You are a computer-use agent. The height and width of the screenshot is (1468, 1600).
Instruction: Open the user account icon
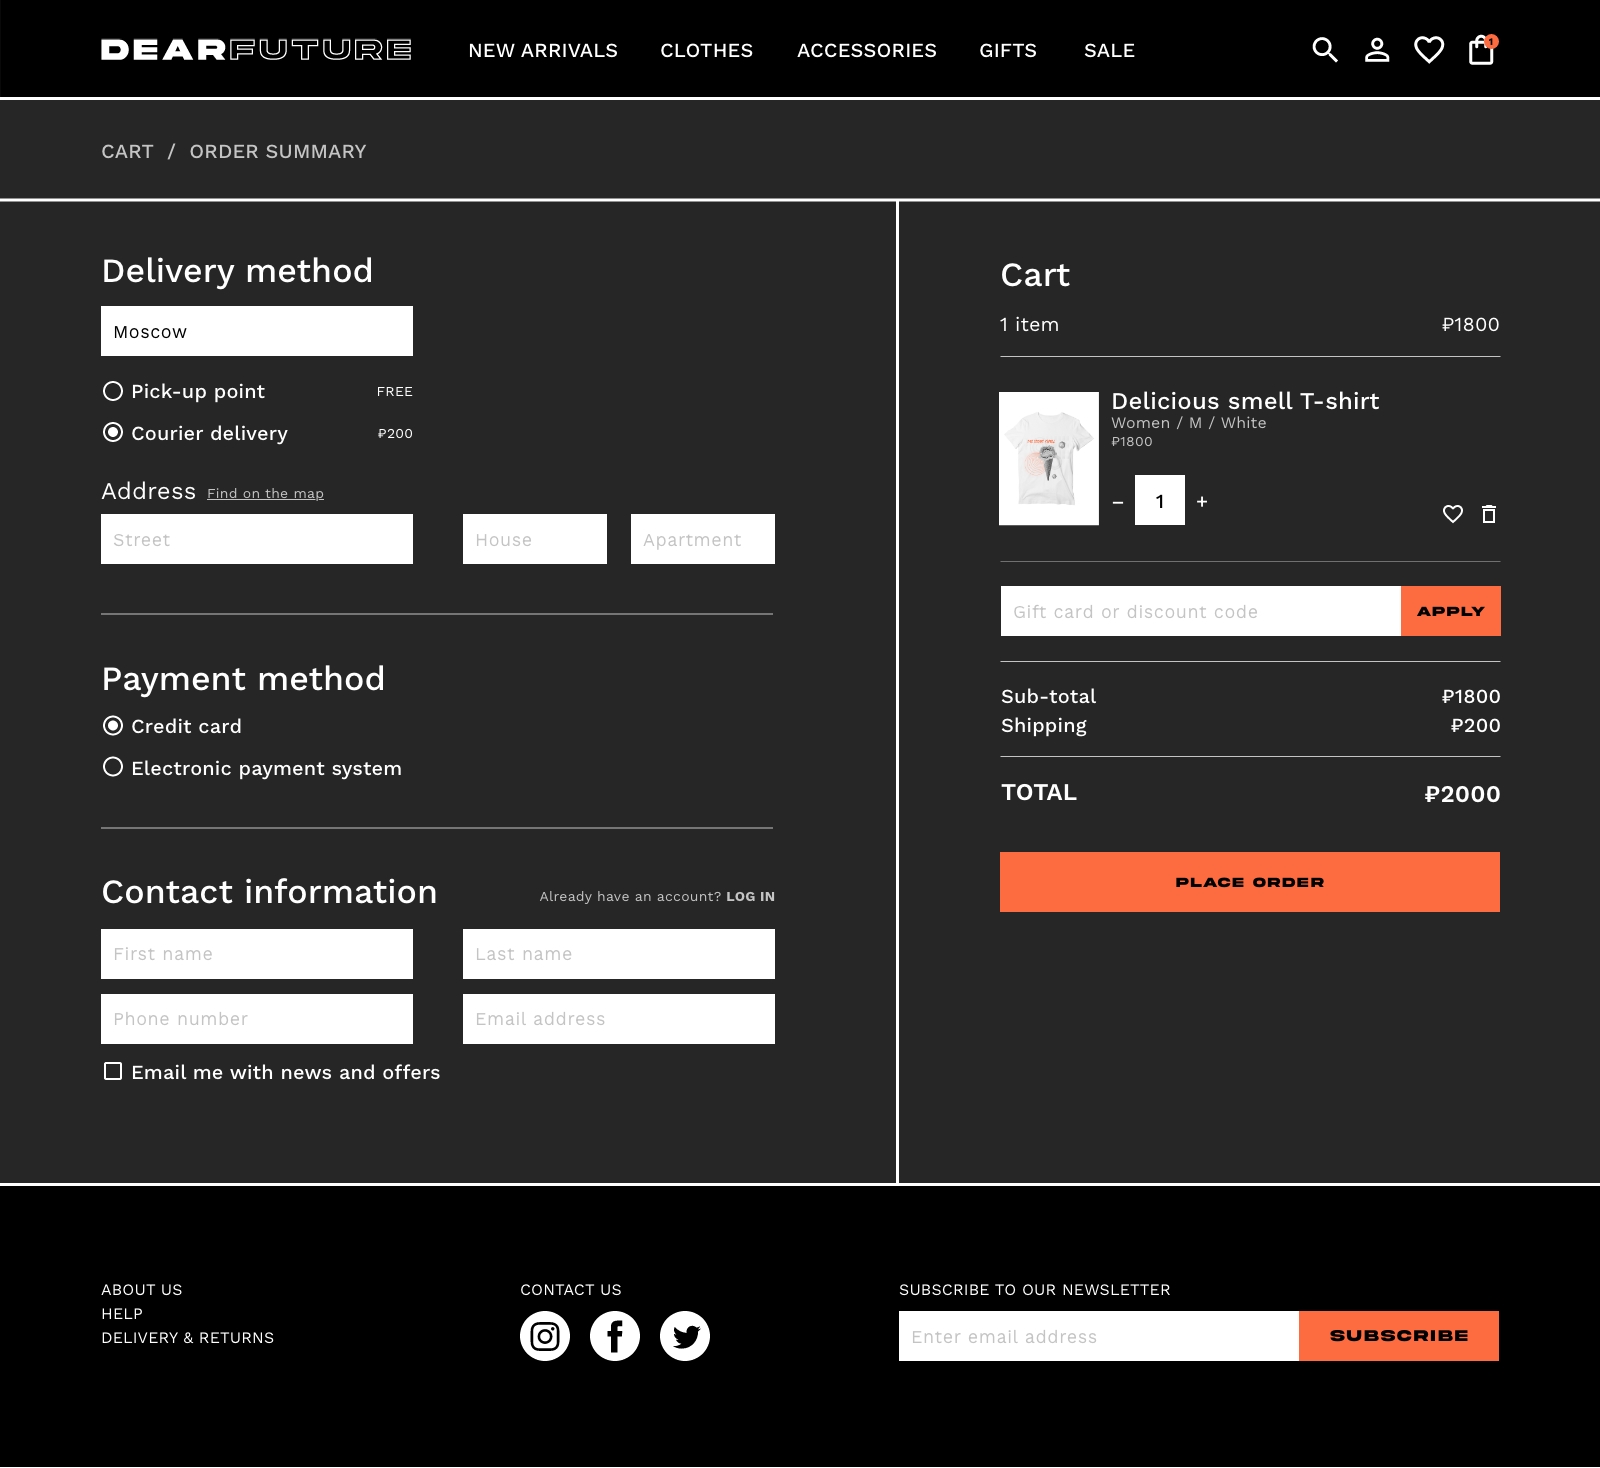tap(1377, 50)
